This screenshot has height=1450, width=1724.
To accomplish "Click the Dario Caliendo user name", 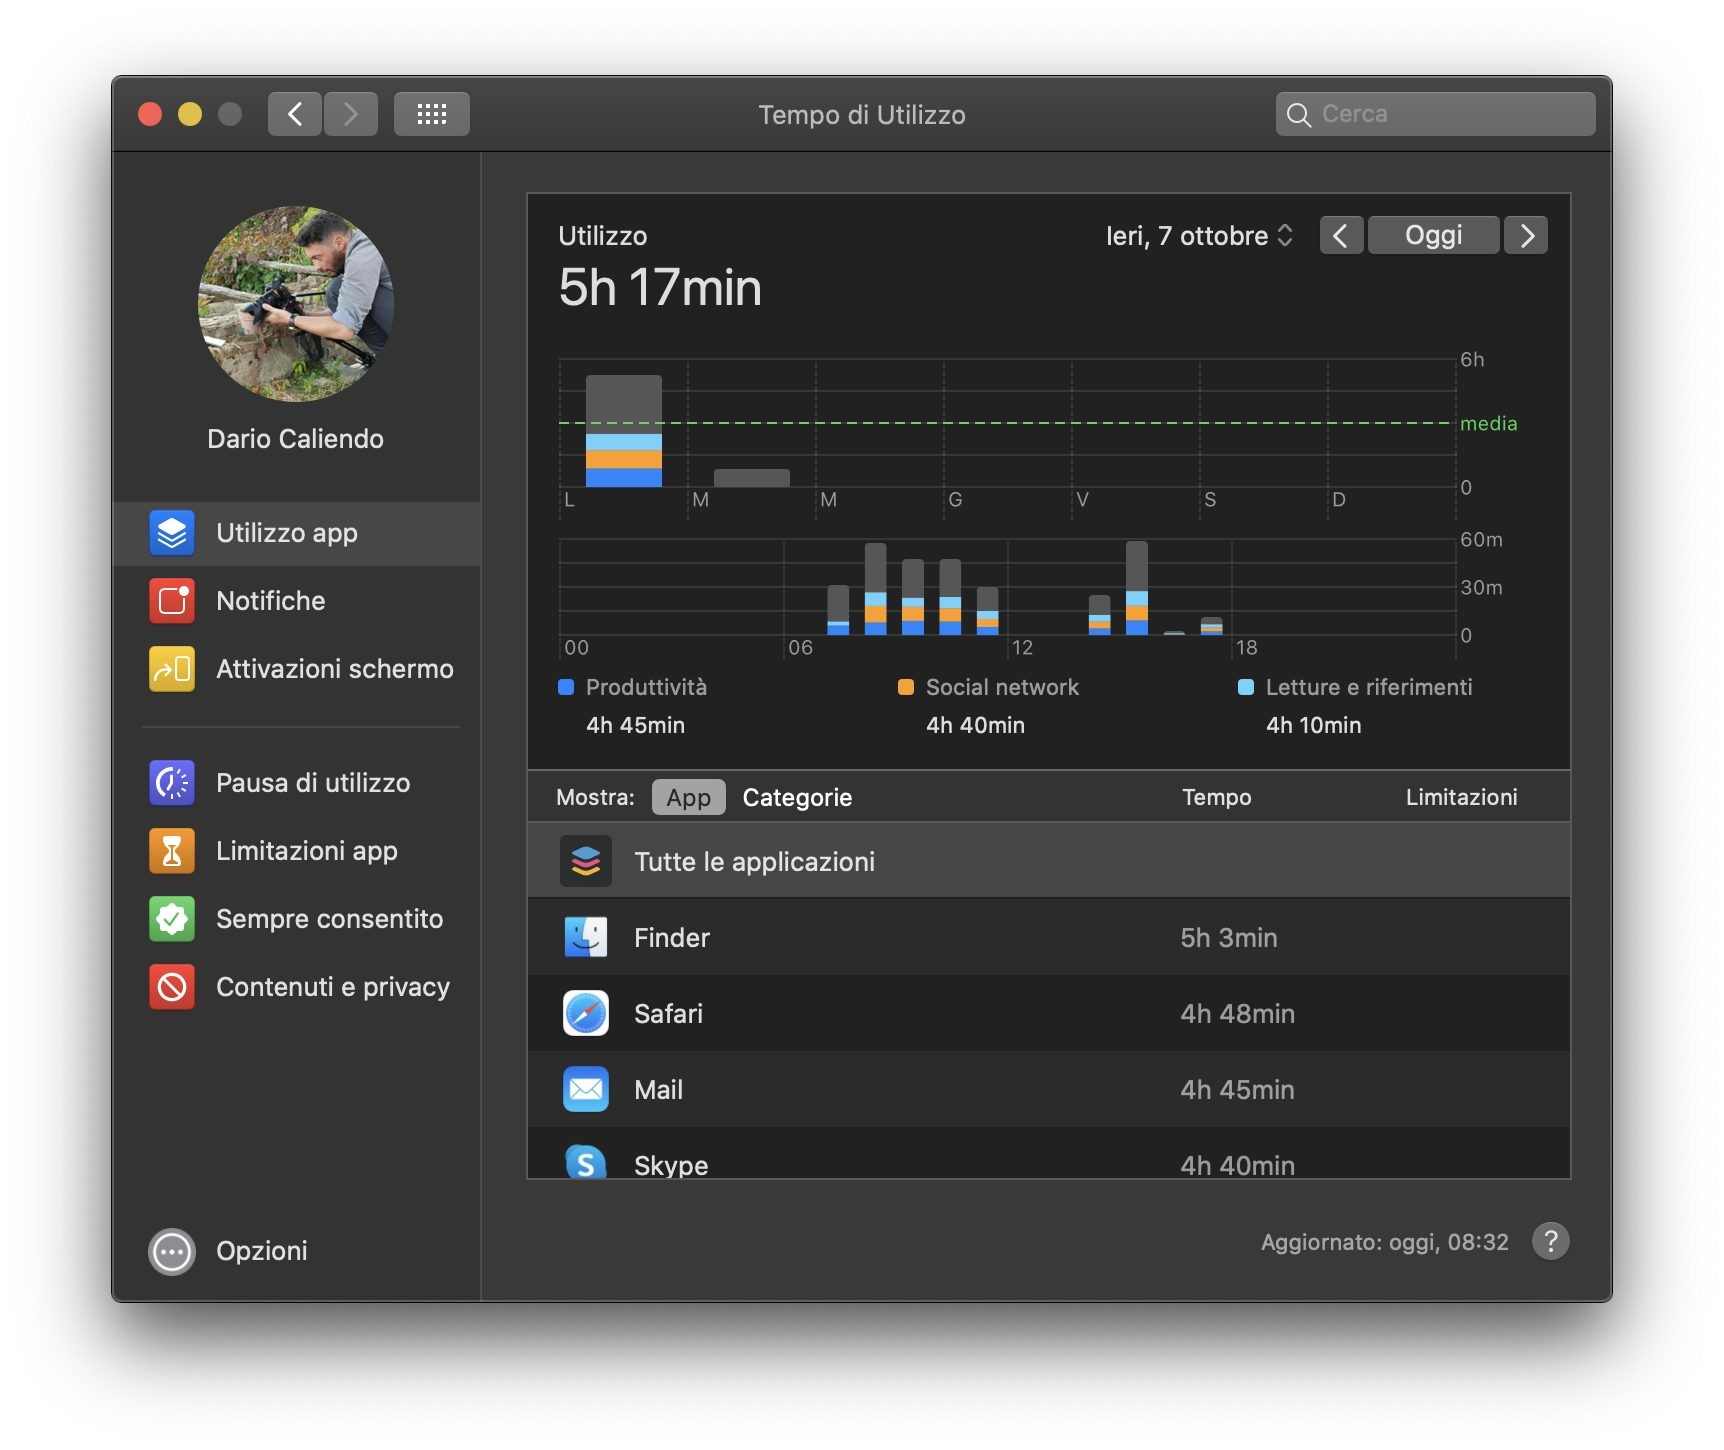I will tap(296, 439).
